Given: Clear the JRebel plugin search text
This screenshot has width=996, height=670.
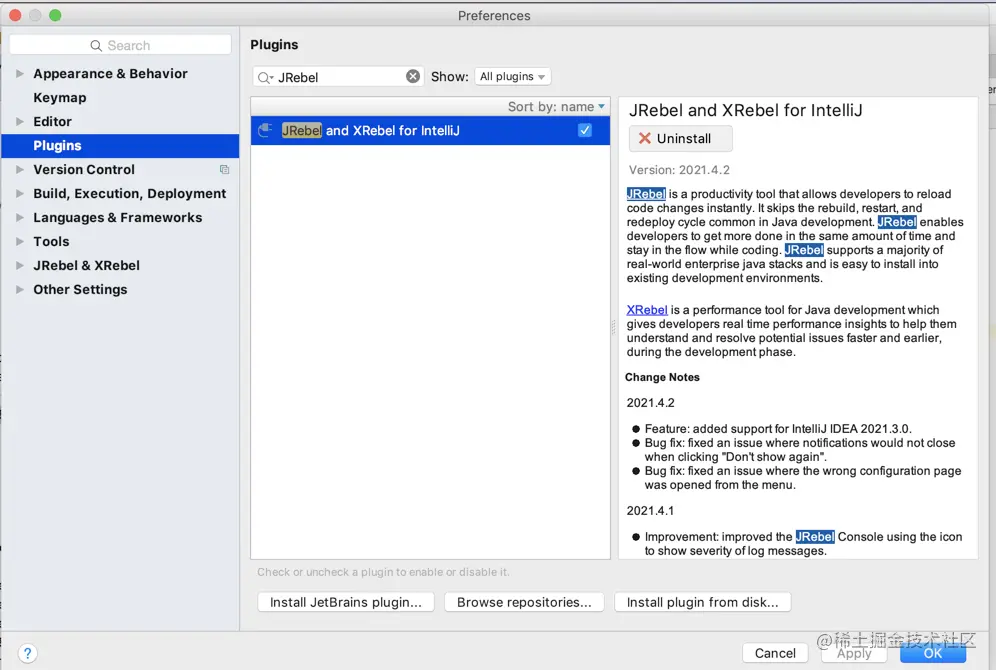Looking at the screenshot, I should pos(413,76).
